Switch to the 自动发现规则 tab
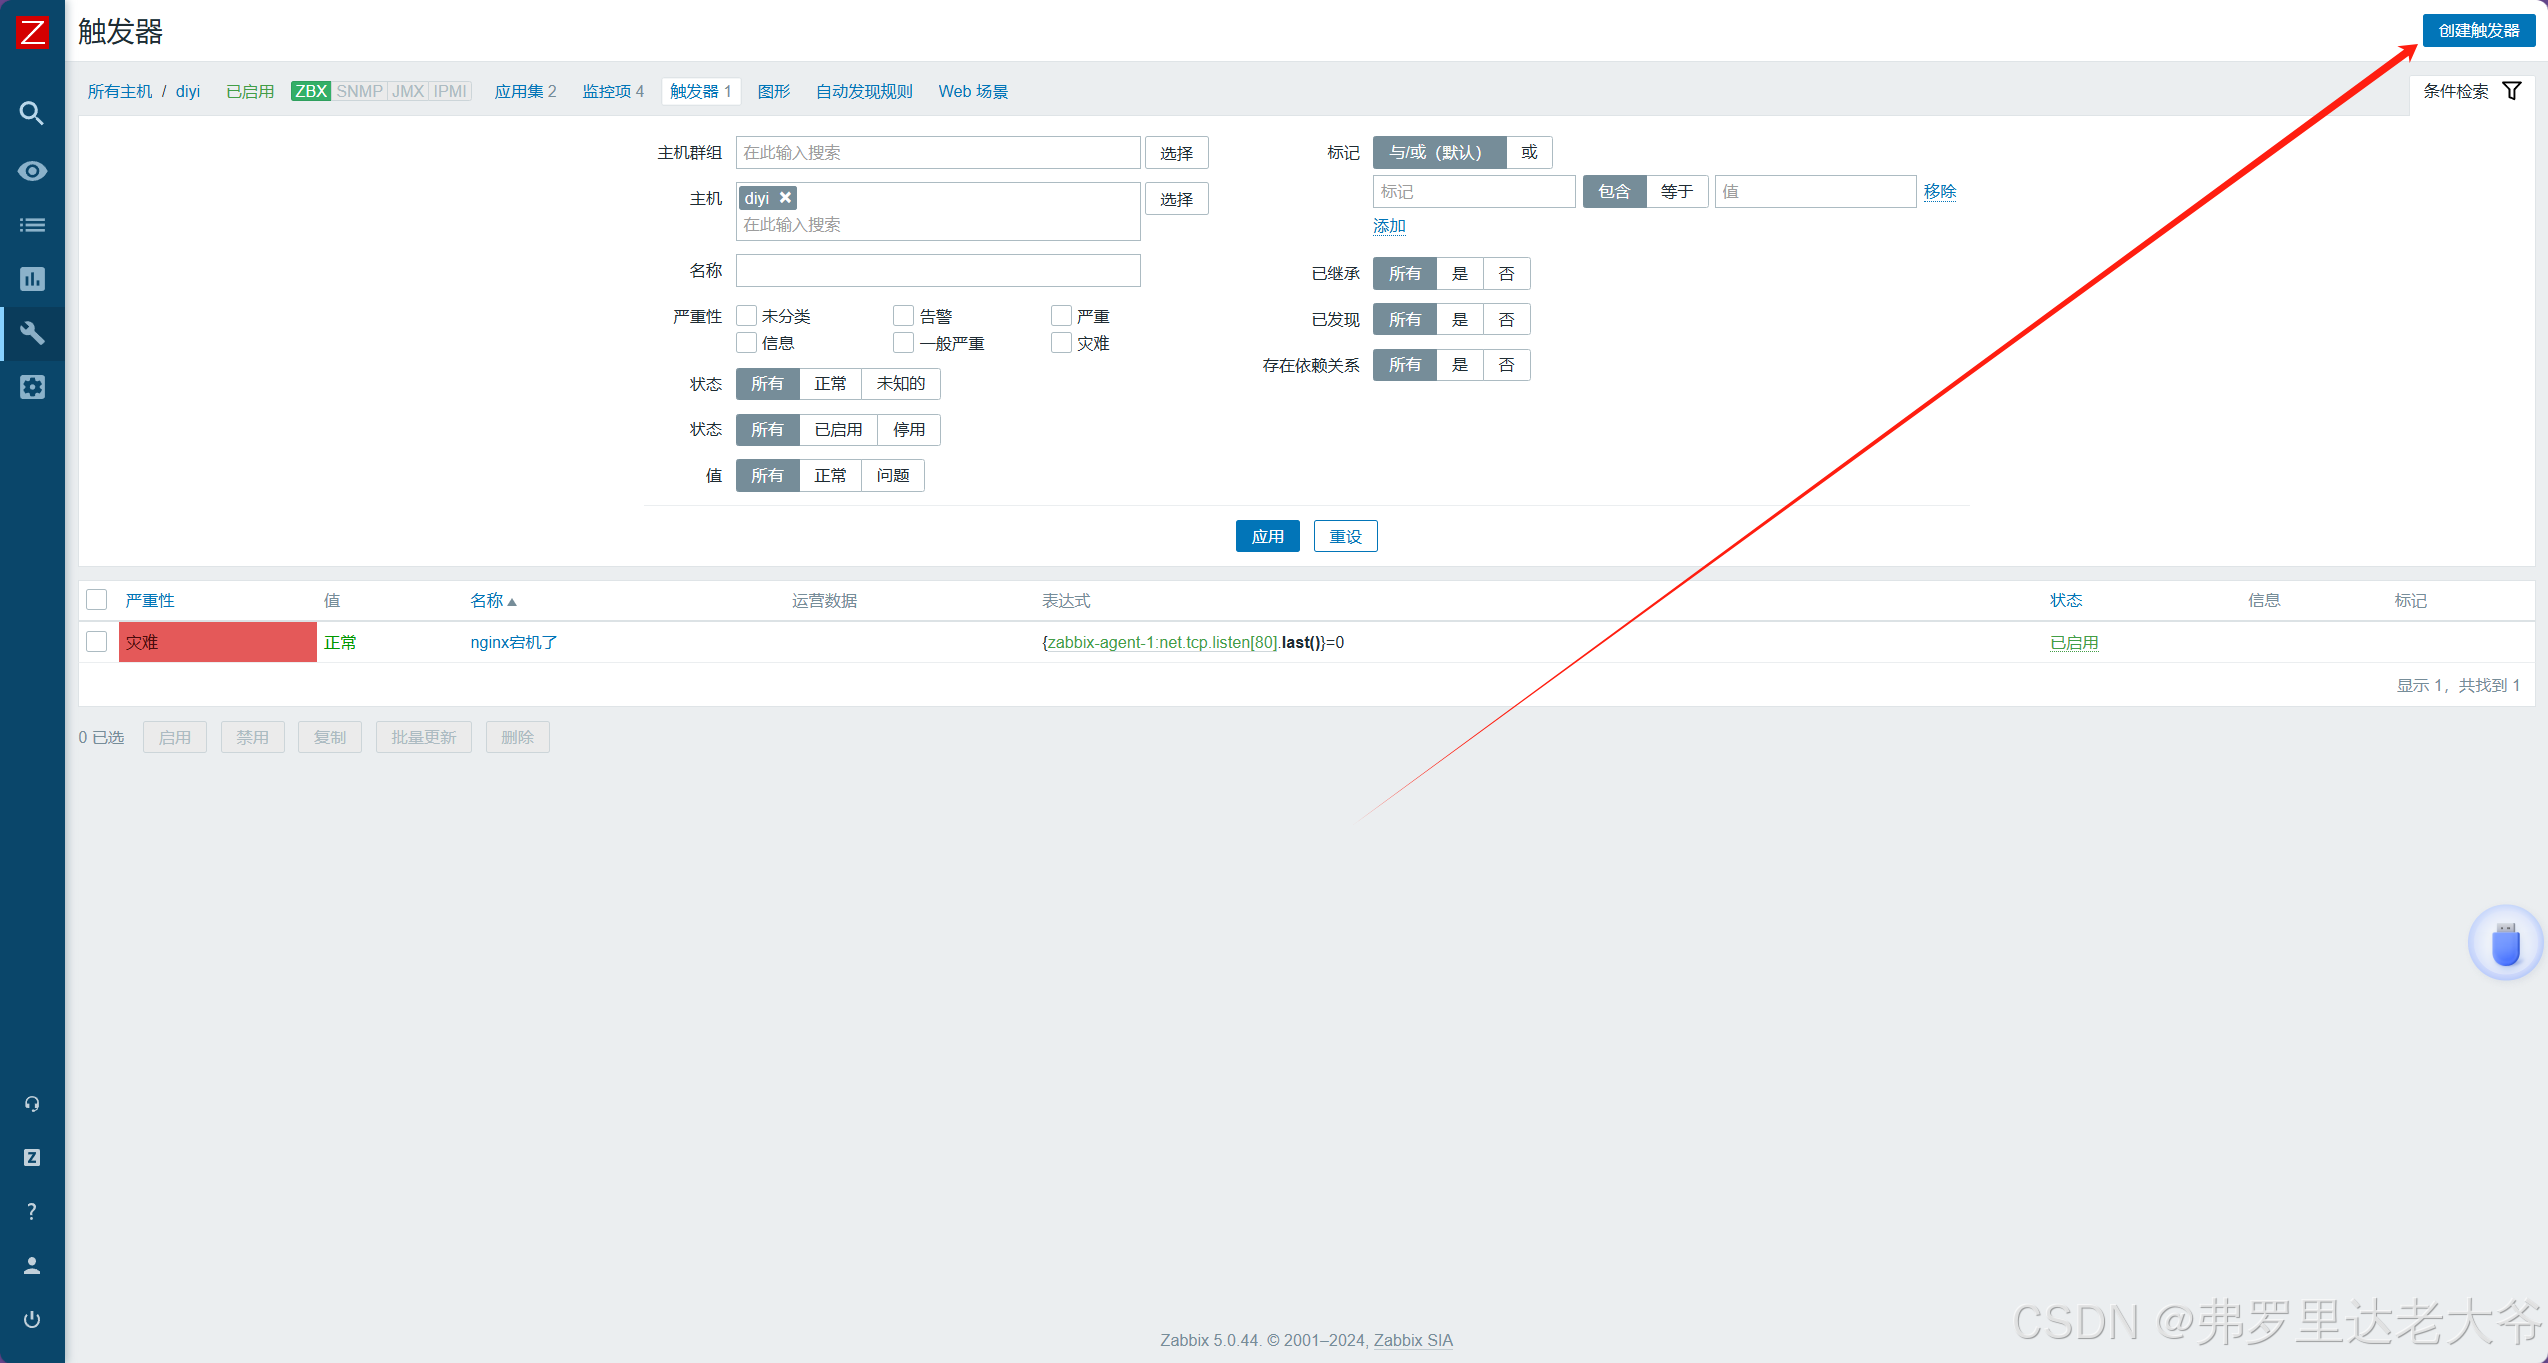The height and width of the screenshot is (1363, 2548). [864, 91]
